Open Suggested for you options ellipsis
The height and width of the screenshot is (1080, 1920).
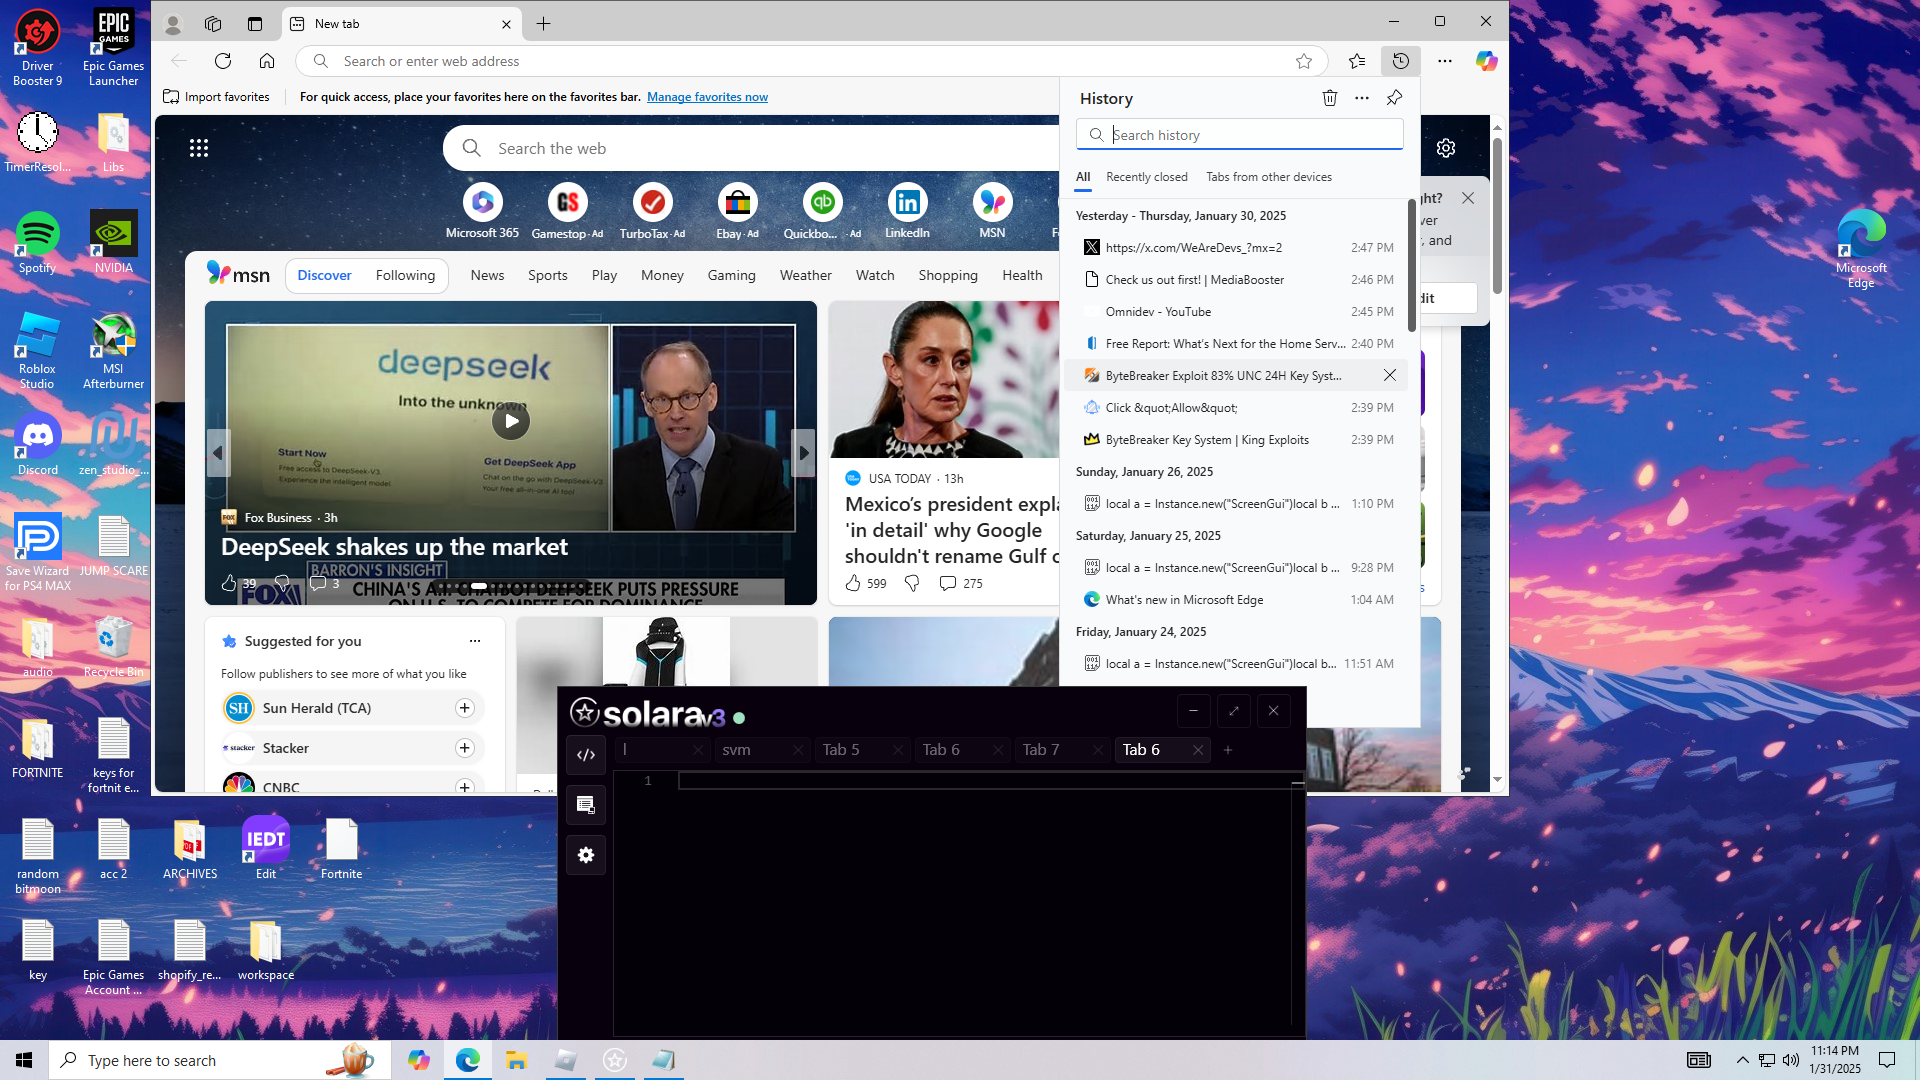tap(475, 641)
